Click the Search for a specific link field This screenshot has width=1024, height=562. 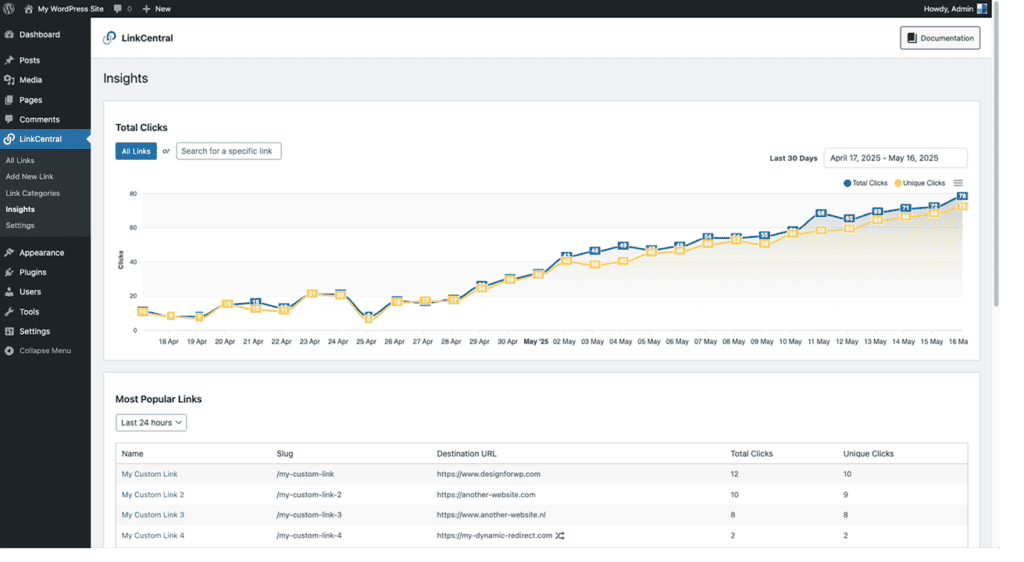click(x=229, y=151)
